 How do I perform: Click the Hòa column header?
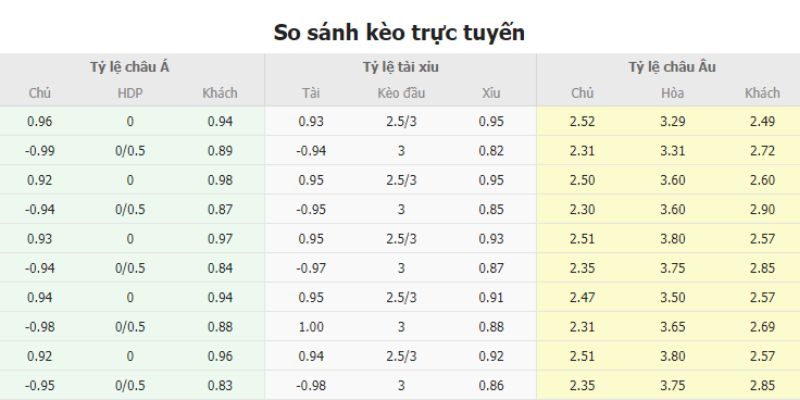pyautogui.click(x=672, y=94)
